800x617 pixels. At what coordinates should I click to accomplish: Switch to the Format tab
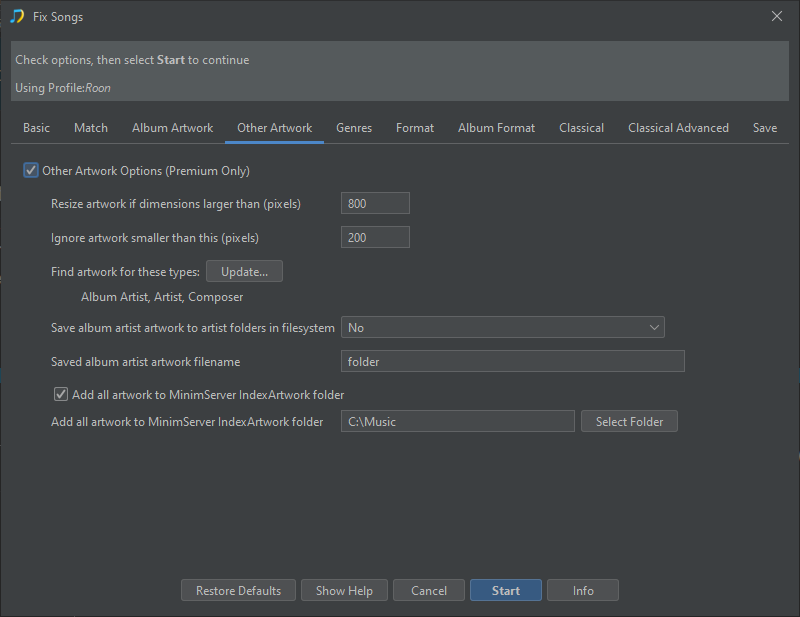[x=415, y=128]
